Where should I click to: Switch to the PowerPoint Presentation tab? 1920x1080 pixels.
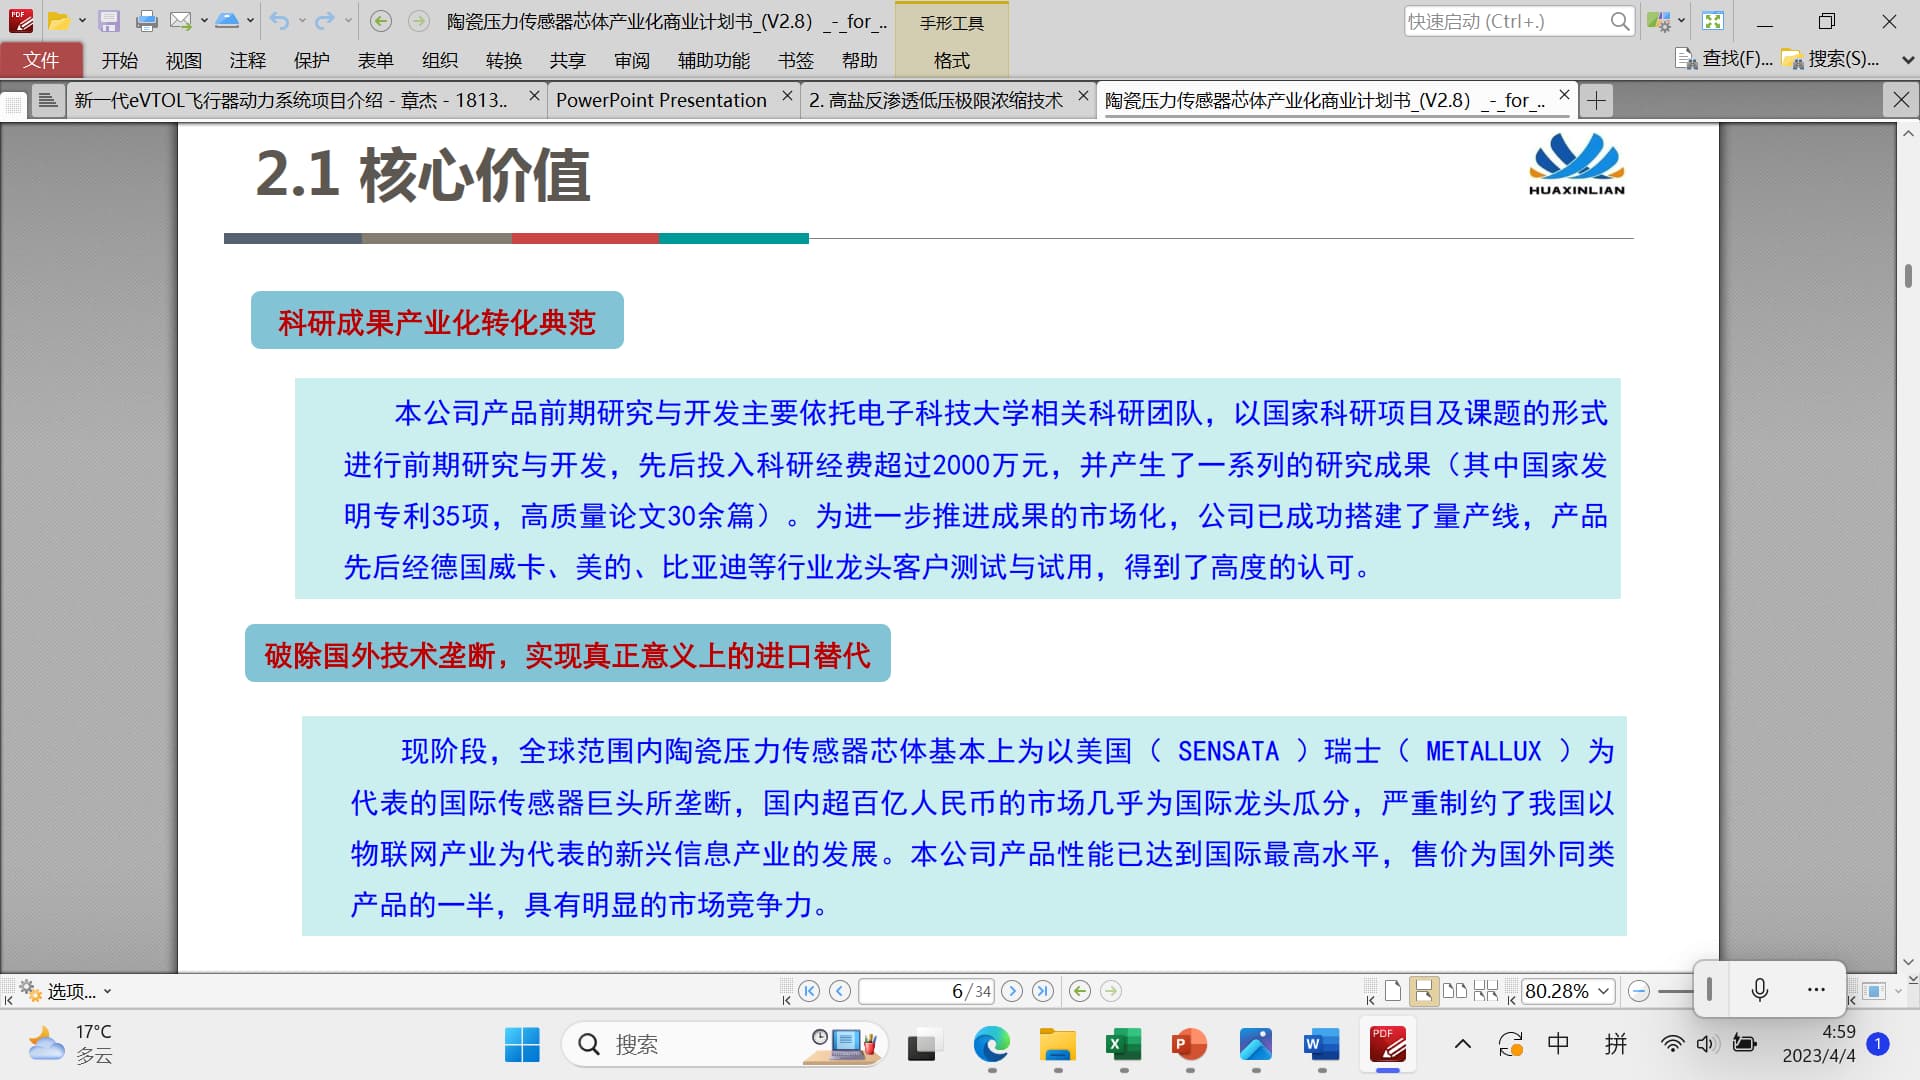(x=661, y=100)
